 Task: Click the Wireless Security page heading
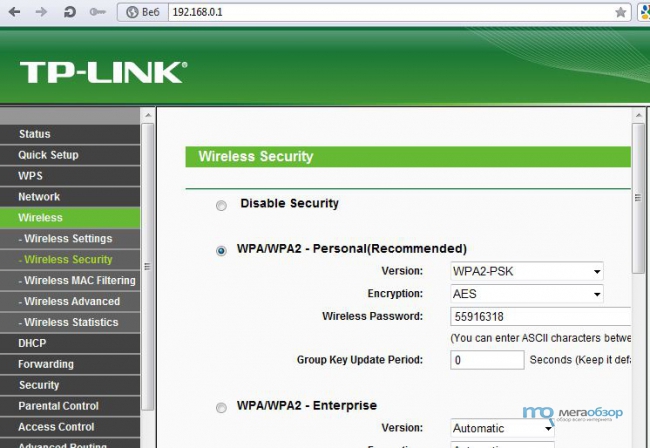pos(256,157)
